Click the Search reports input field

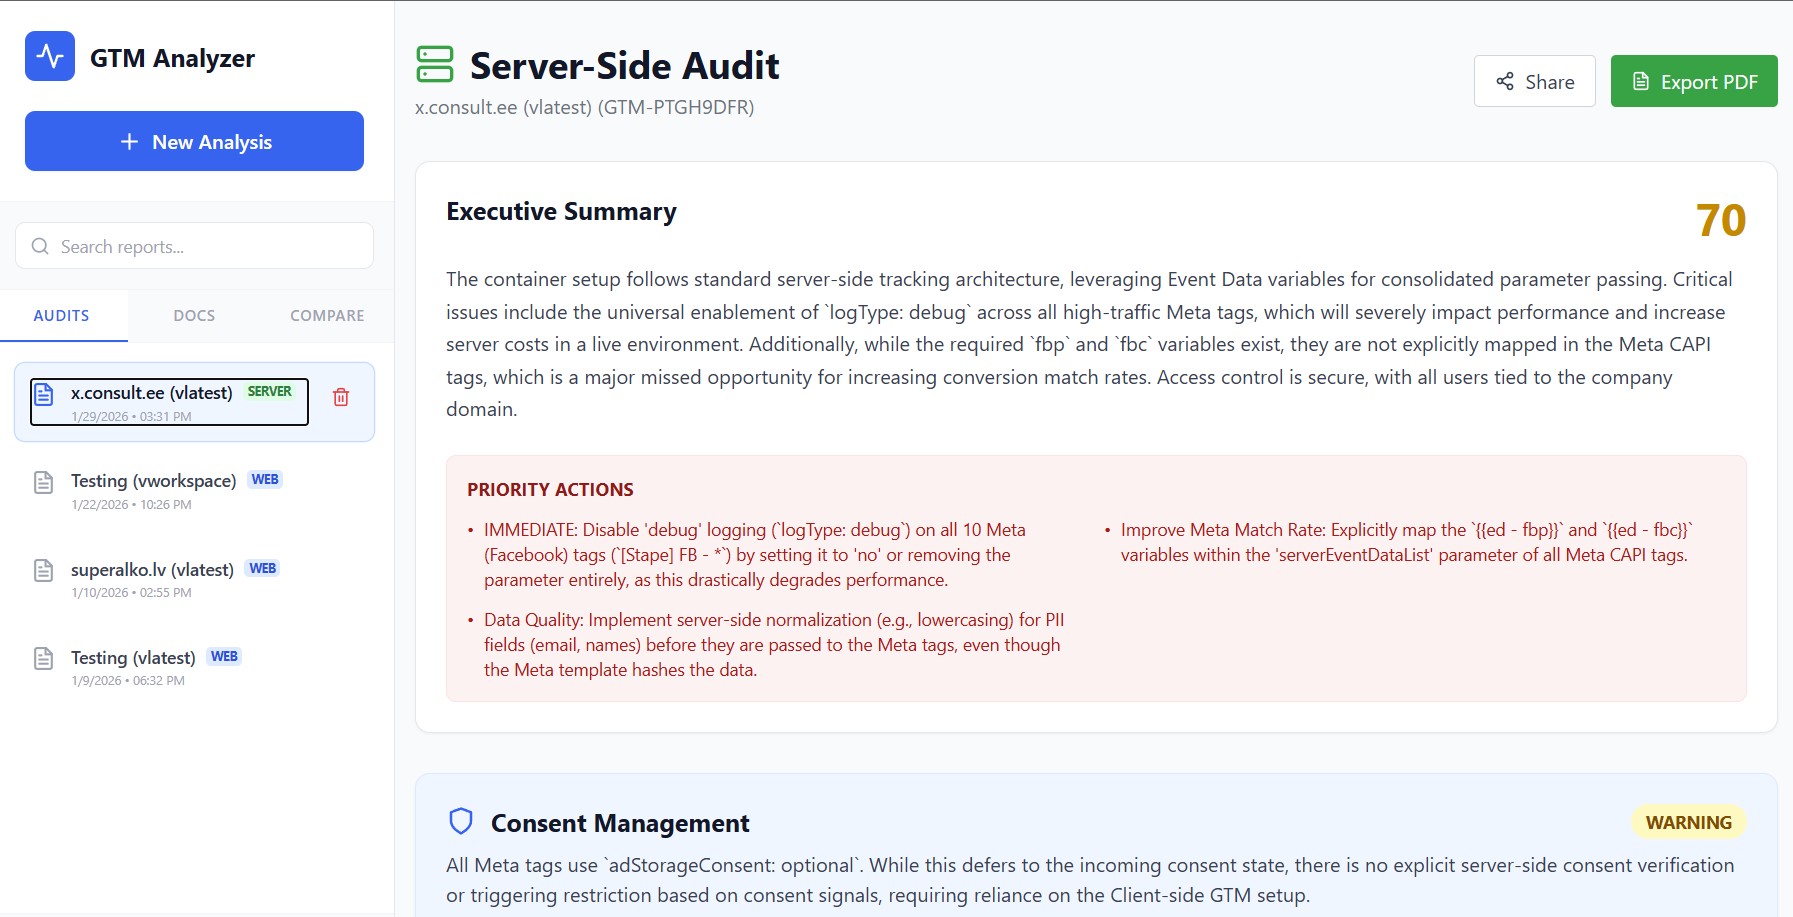[x=193, y=246]
